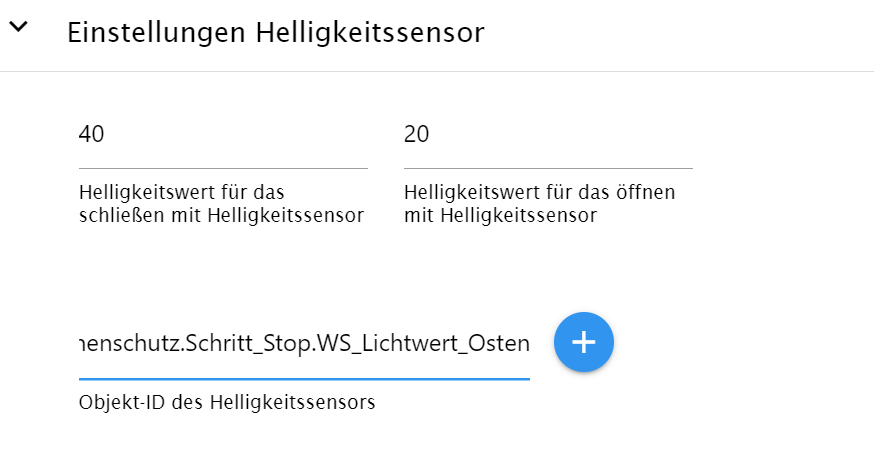This screenshot has height=453, width=874.
Task: Click label Helligkeitswert für das öffnen
Action: pos(541,192)
